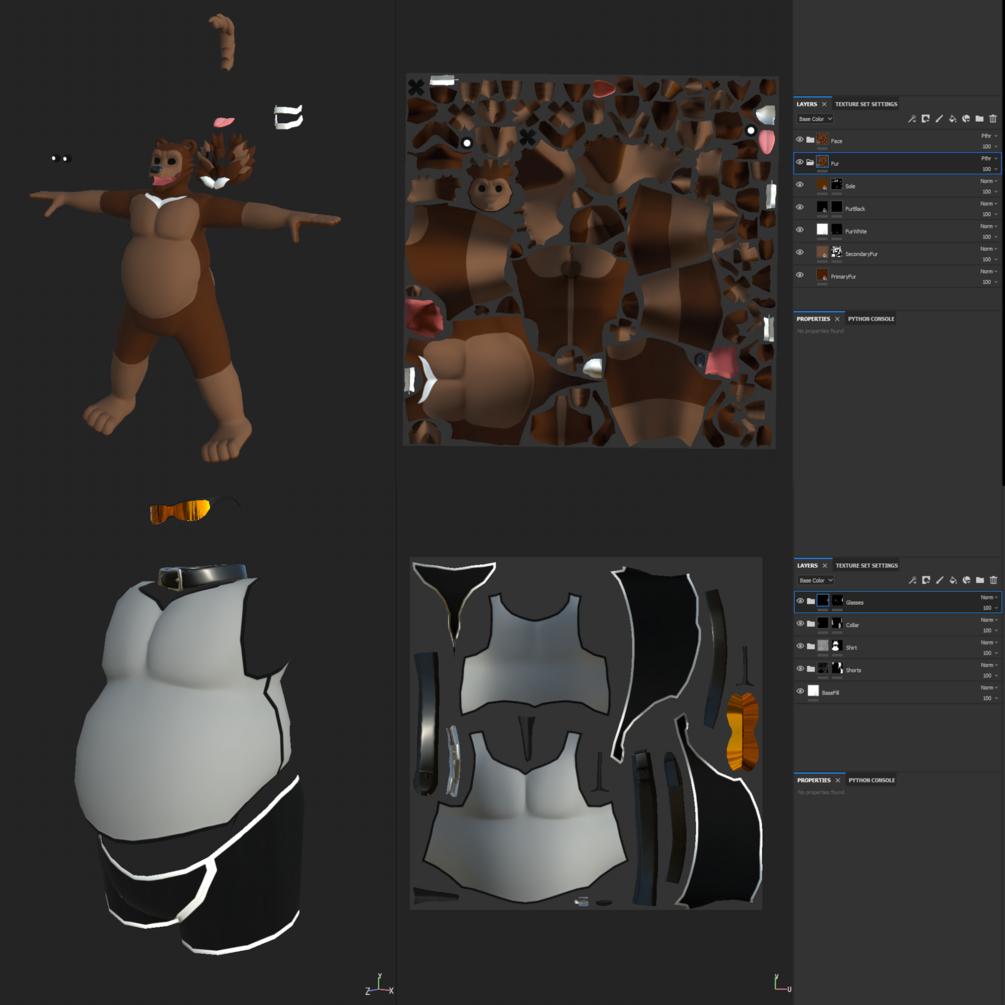
Task: Add a fill layer using the bucket icon in the Face layers panel
Action: coord(952,119)
